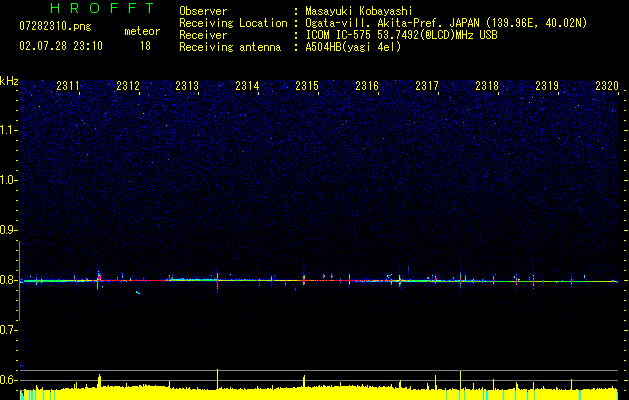This screenshot has width=629, height=400.
Task: Click the 2317 time marker
Action: pyautogui.click(x=427, y=86)
